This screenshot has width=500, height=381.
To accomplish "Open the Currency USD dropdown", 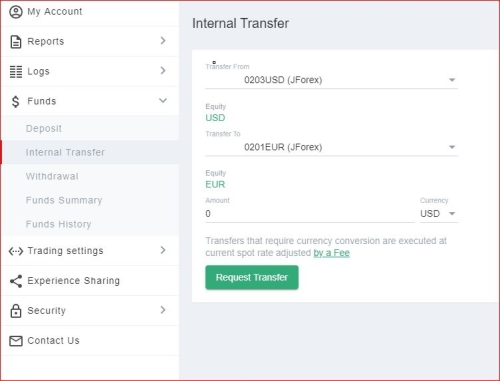I will 439,214.
